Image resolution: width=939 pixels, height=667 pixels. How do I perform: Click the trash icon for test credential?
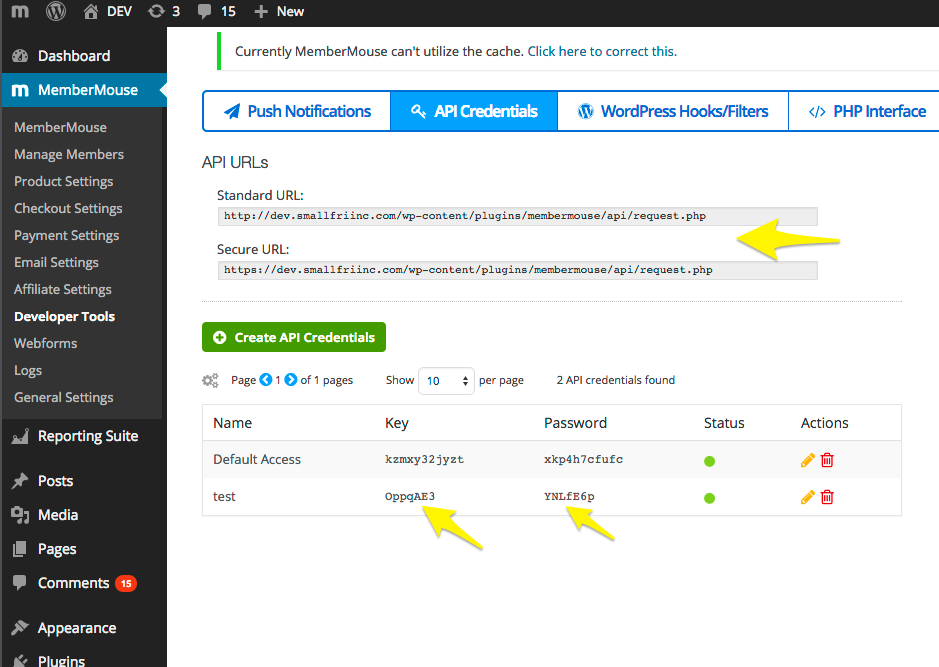(x=827, y=497)
